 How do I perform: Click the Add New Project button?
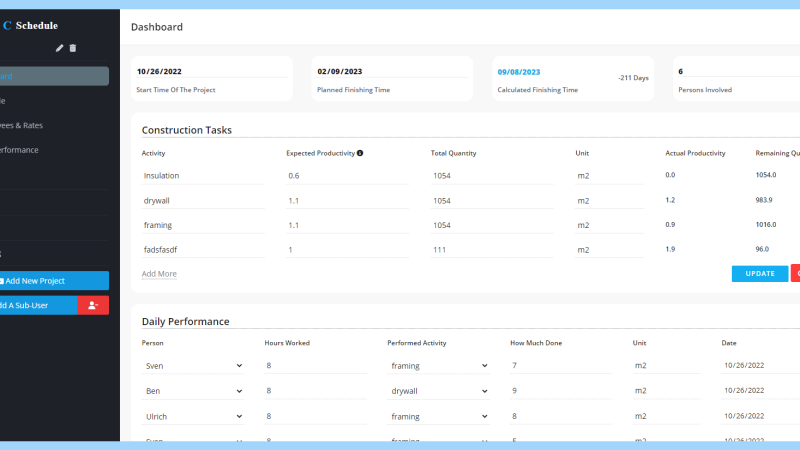(54, 281)
